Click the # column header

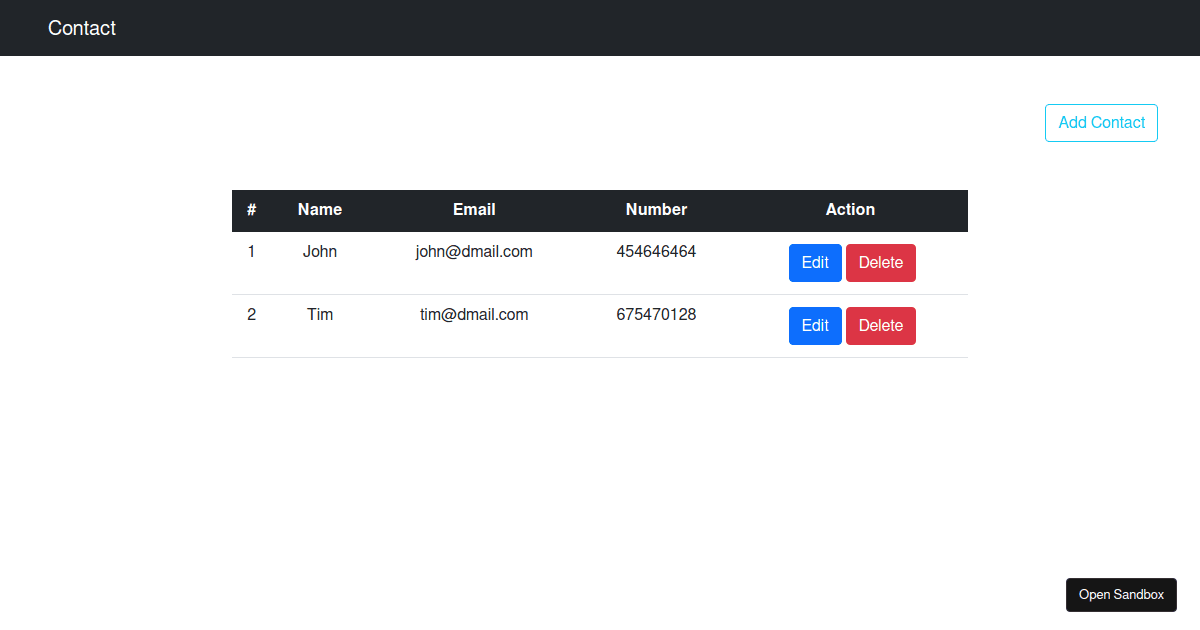[x=251, y=210]
